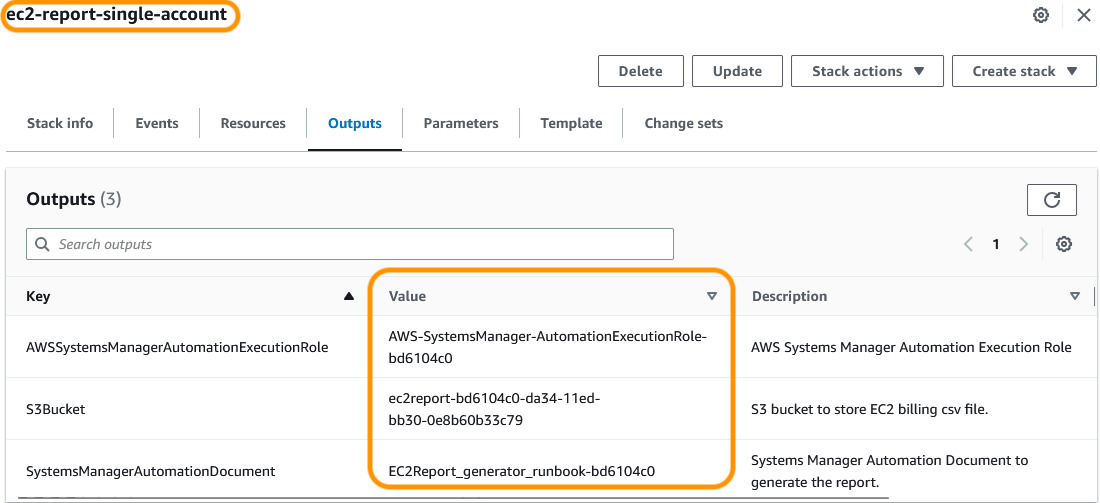Open stack settings gear icon at top
1100x503 pixels.
click(x=1041, y=15)
